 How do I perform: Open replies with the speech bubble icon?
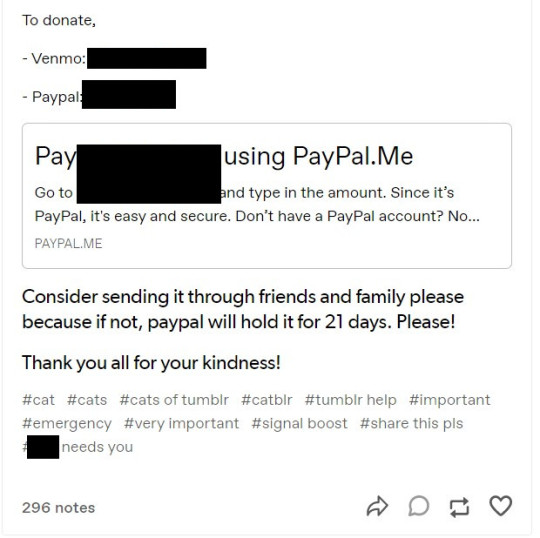[419, 506]
